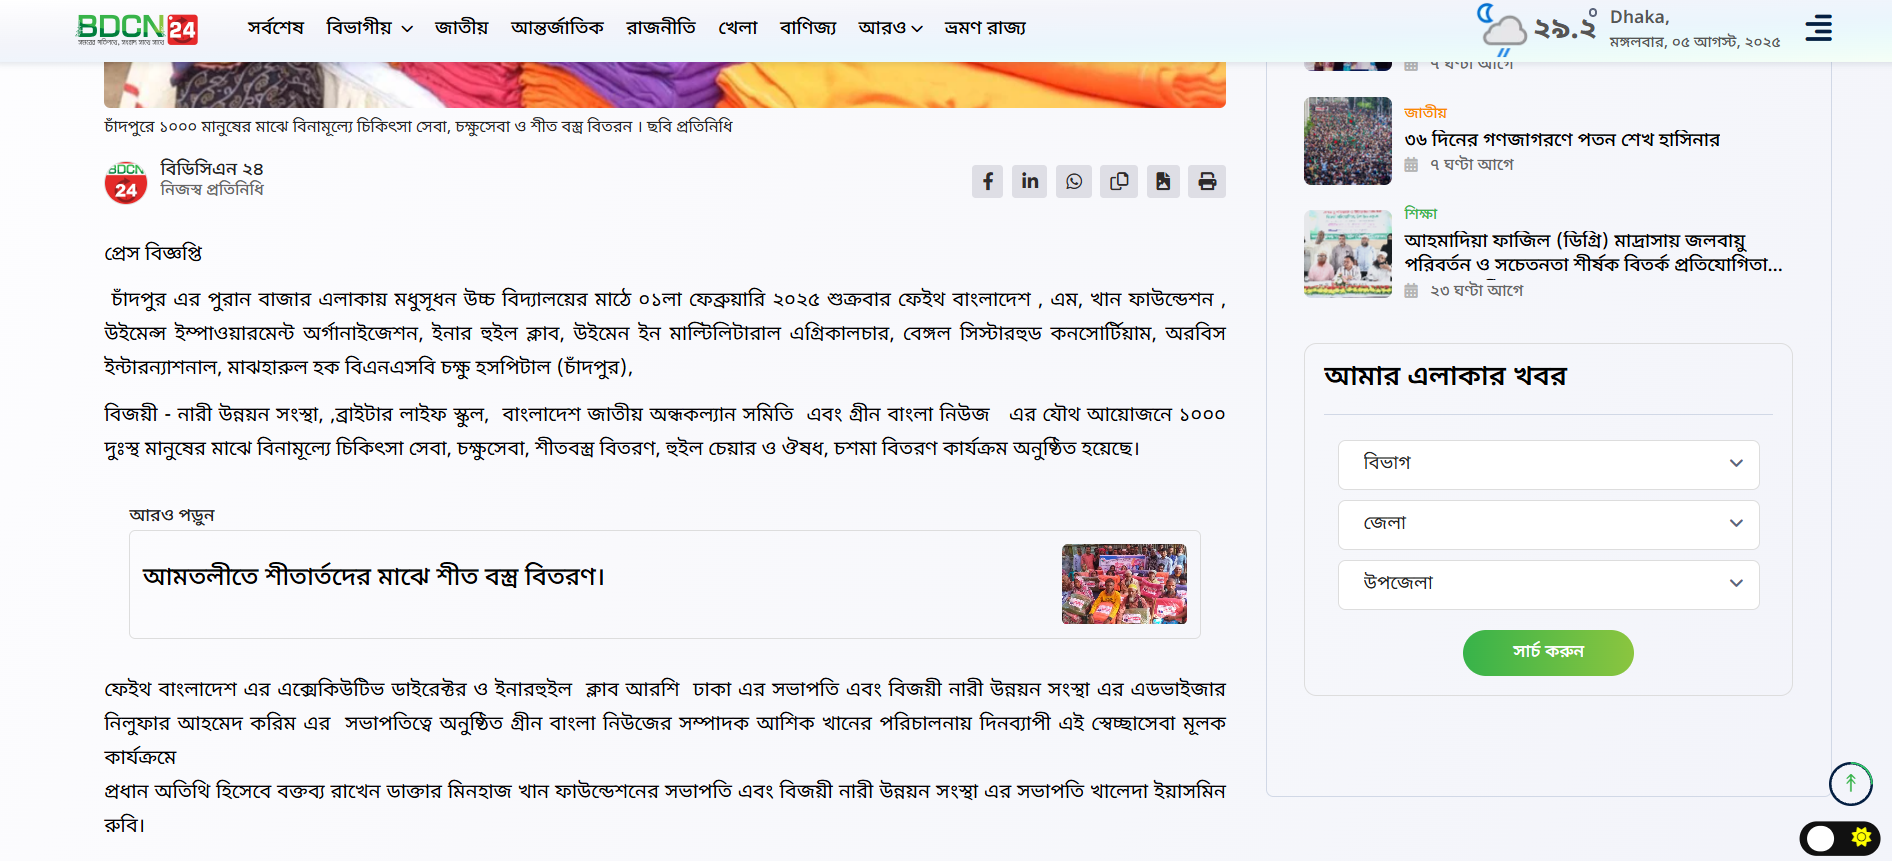Share the article on Facebook
1892x861 pixels.
(x=987, y=181)
